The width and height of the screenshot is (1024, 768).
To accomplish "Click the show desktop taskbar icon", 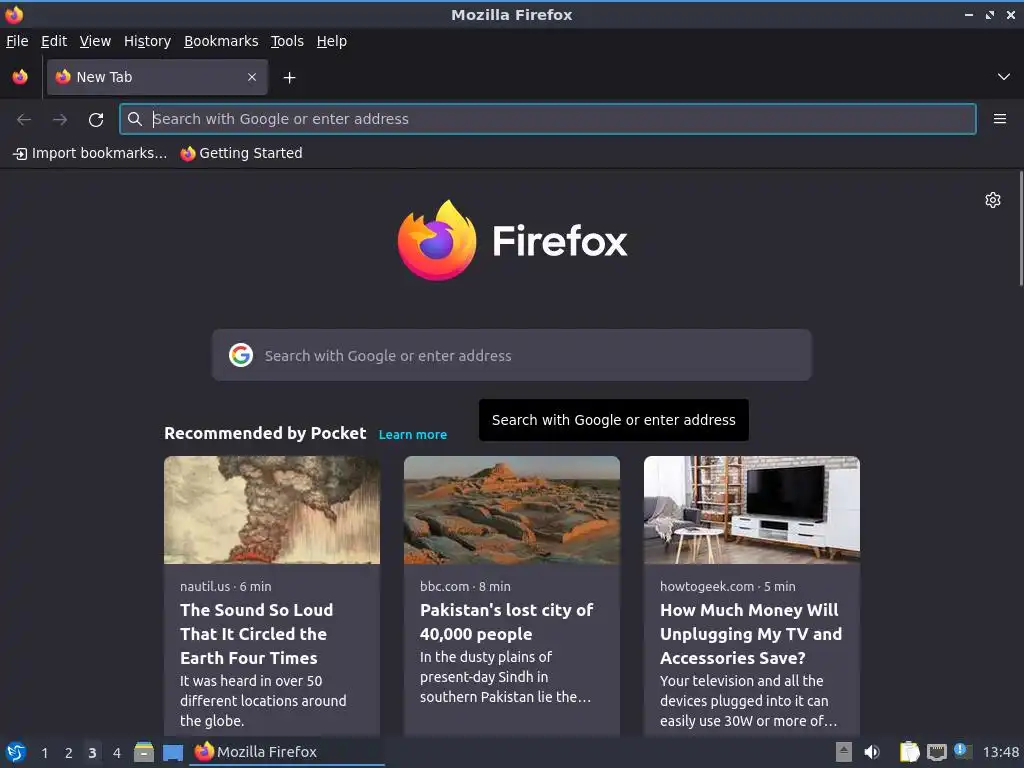I will click(x=172, y=753).
